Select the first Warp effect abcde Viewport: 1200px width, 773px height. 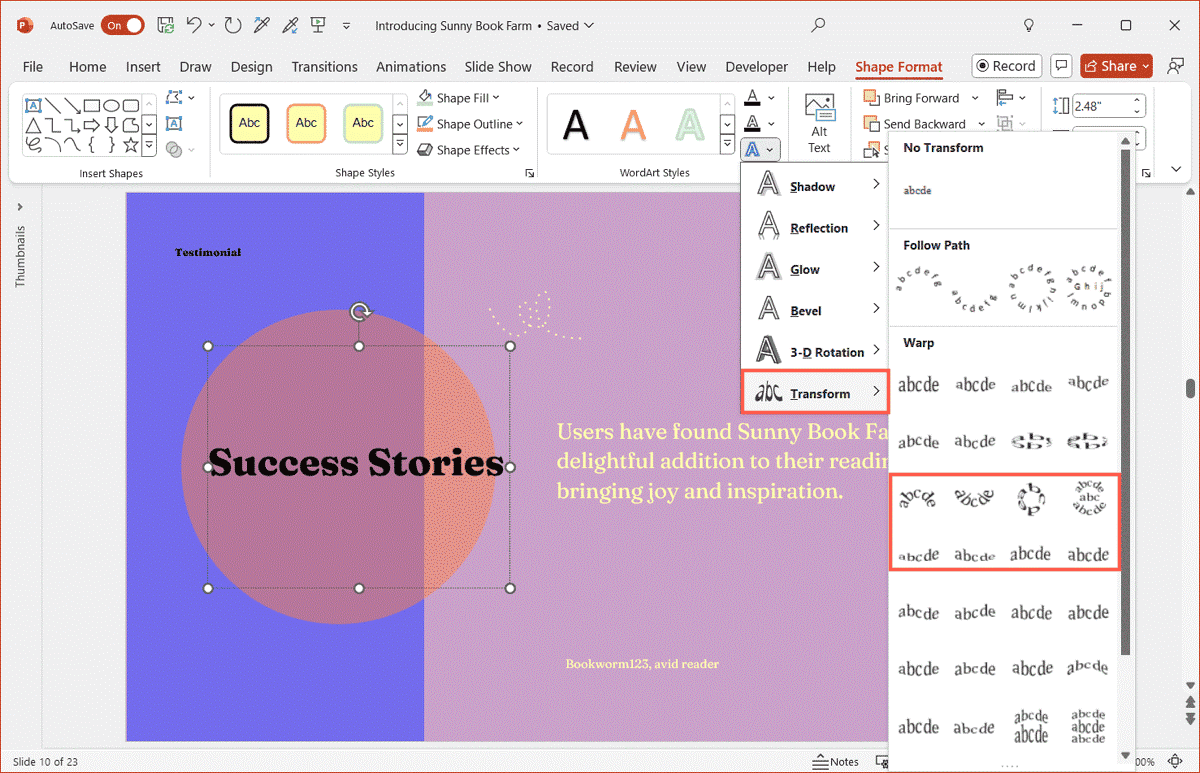[x=918, y=384]
